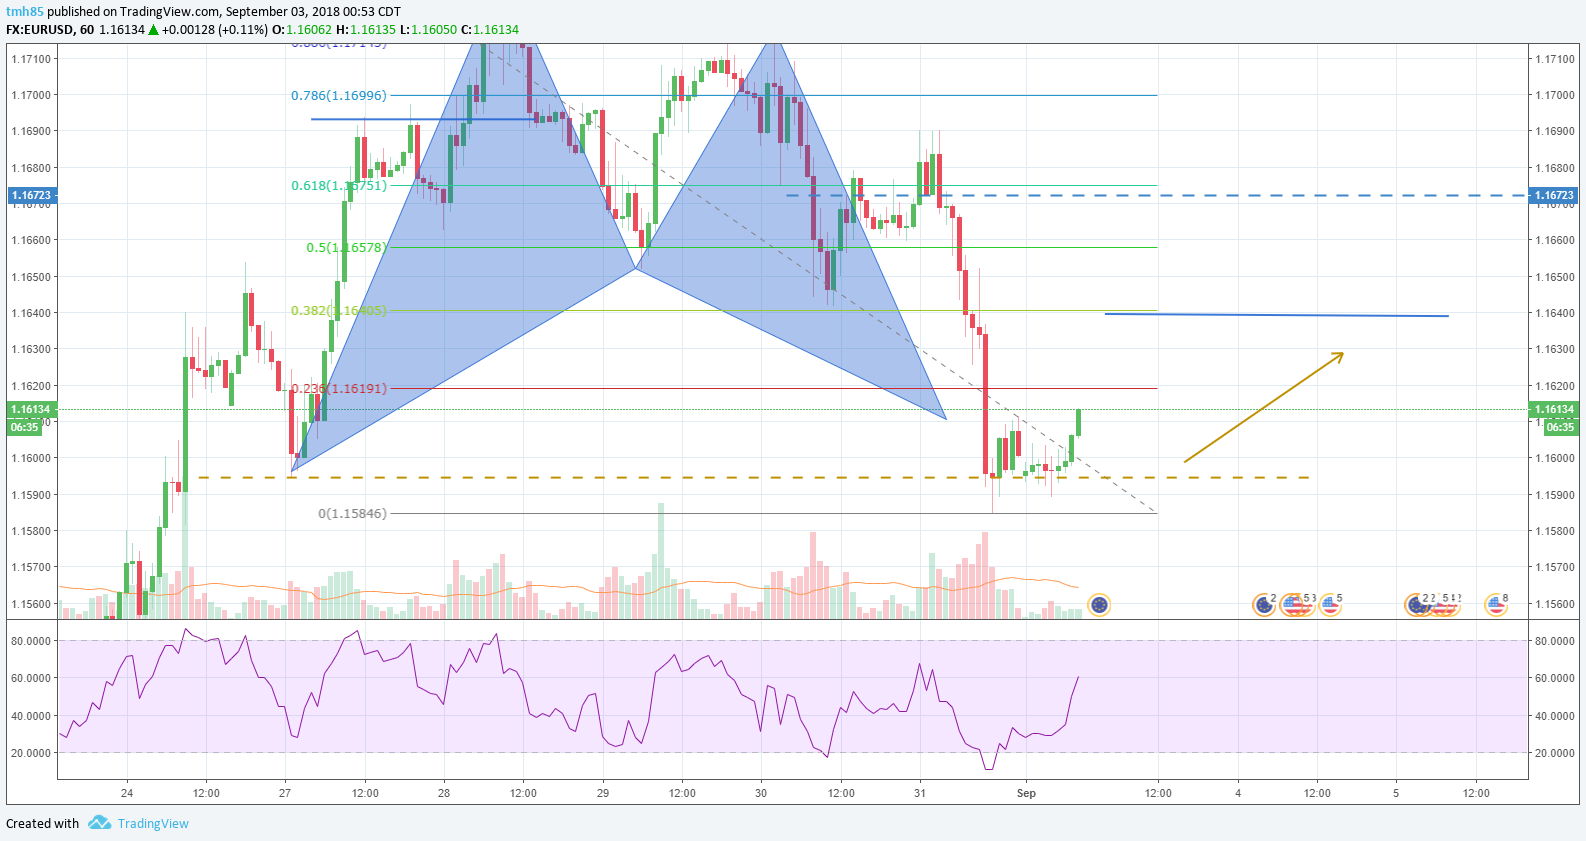The image size is (1586, 841).
Task: Click the 0.236(1.16191) Fibonacci label
Action: pos(339,388)
